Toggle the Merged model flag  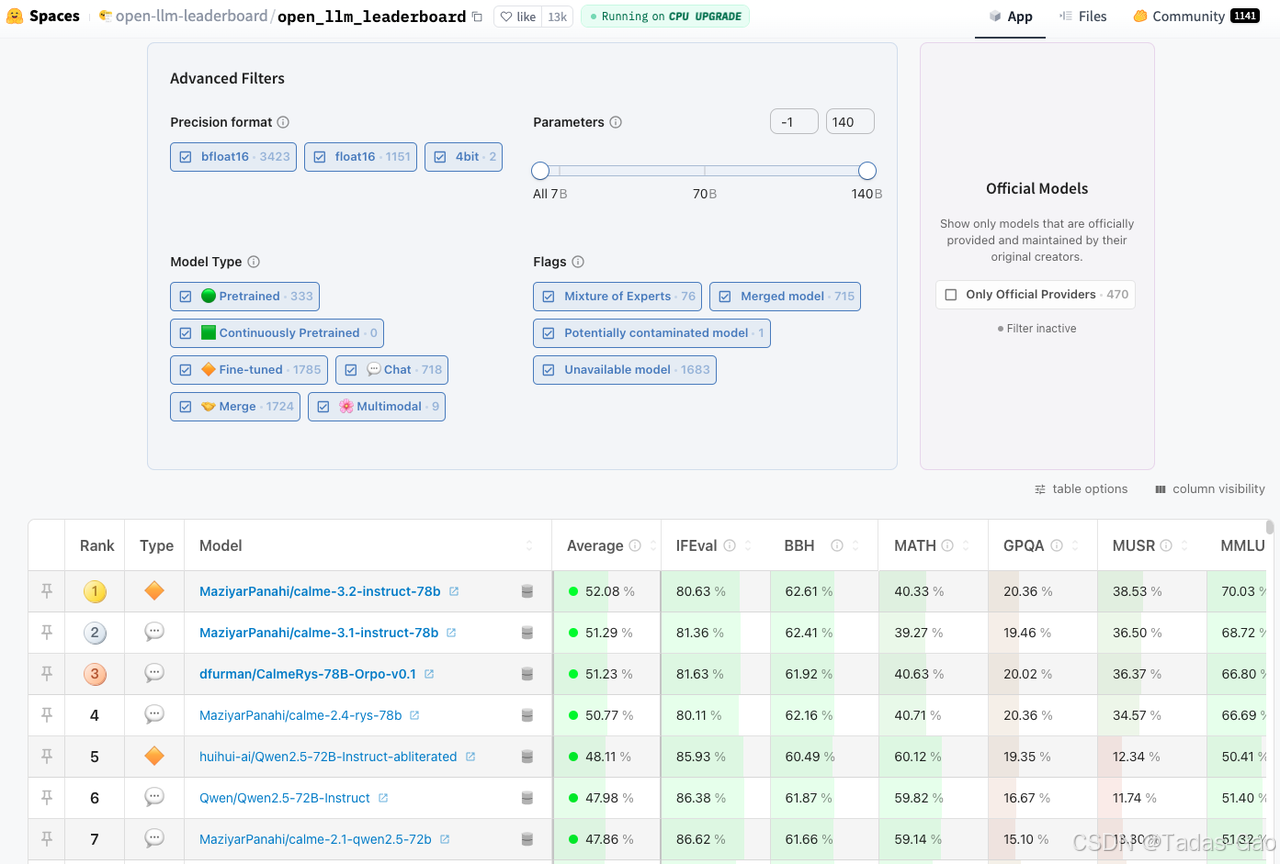785,296
